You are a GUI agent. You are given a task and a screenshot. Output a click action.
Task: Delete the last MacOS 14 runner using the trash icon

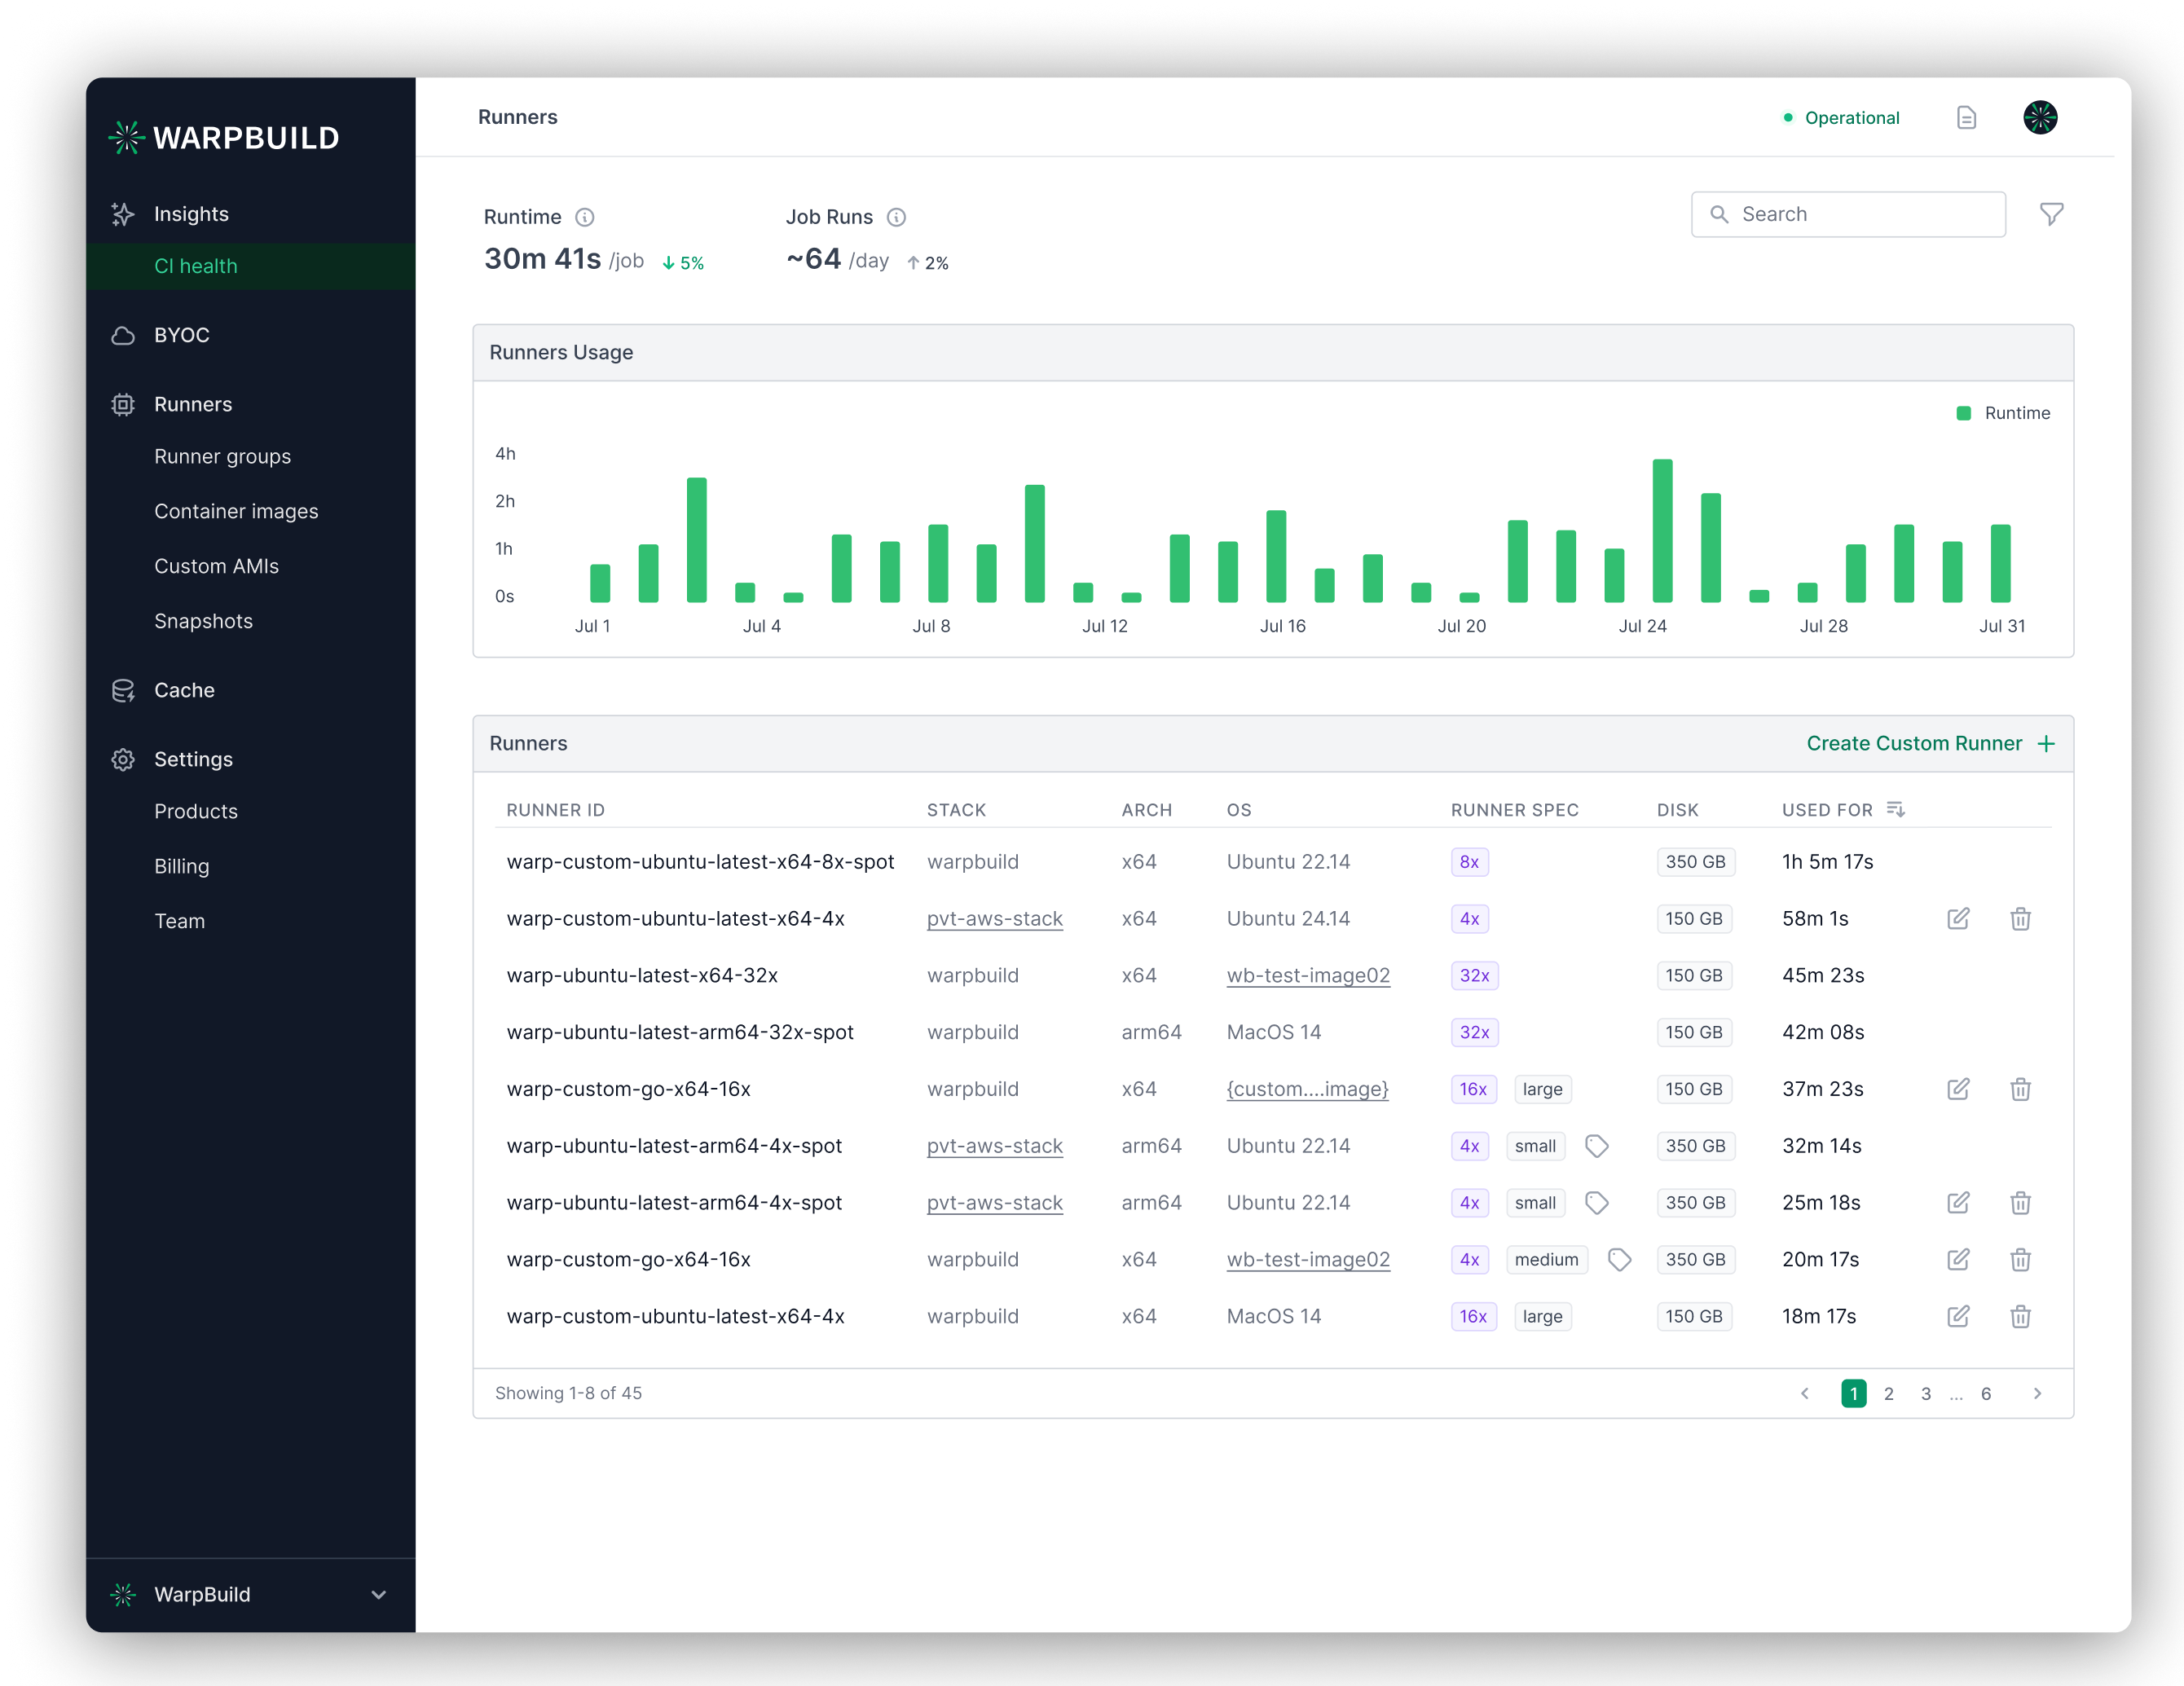2021,1317
